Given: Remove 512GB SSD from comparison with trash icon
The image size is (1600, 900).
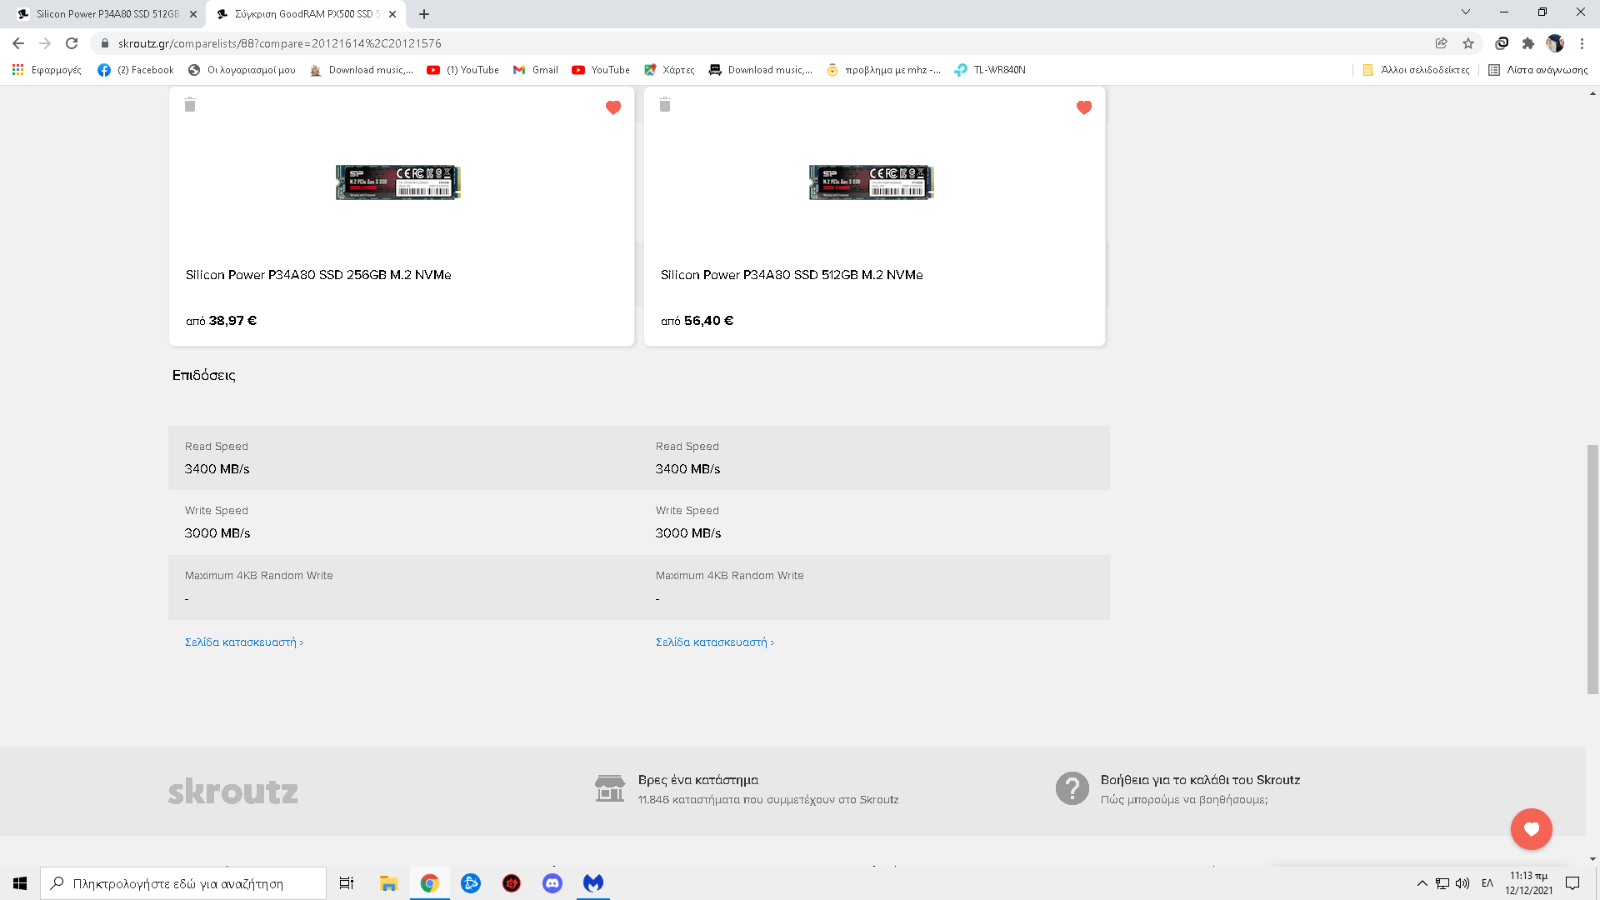Looking at the screenshot, I should pos(665,105).
